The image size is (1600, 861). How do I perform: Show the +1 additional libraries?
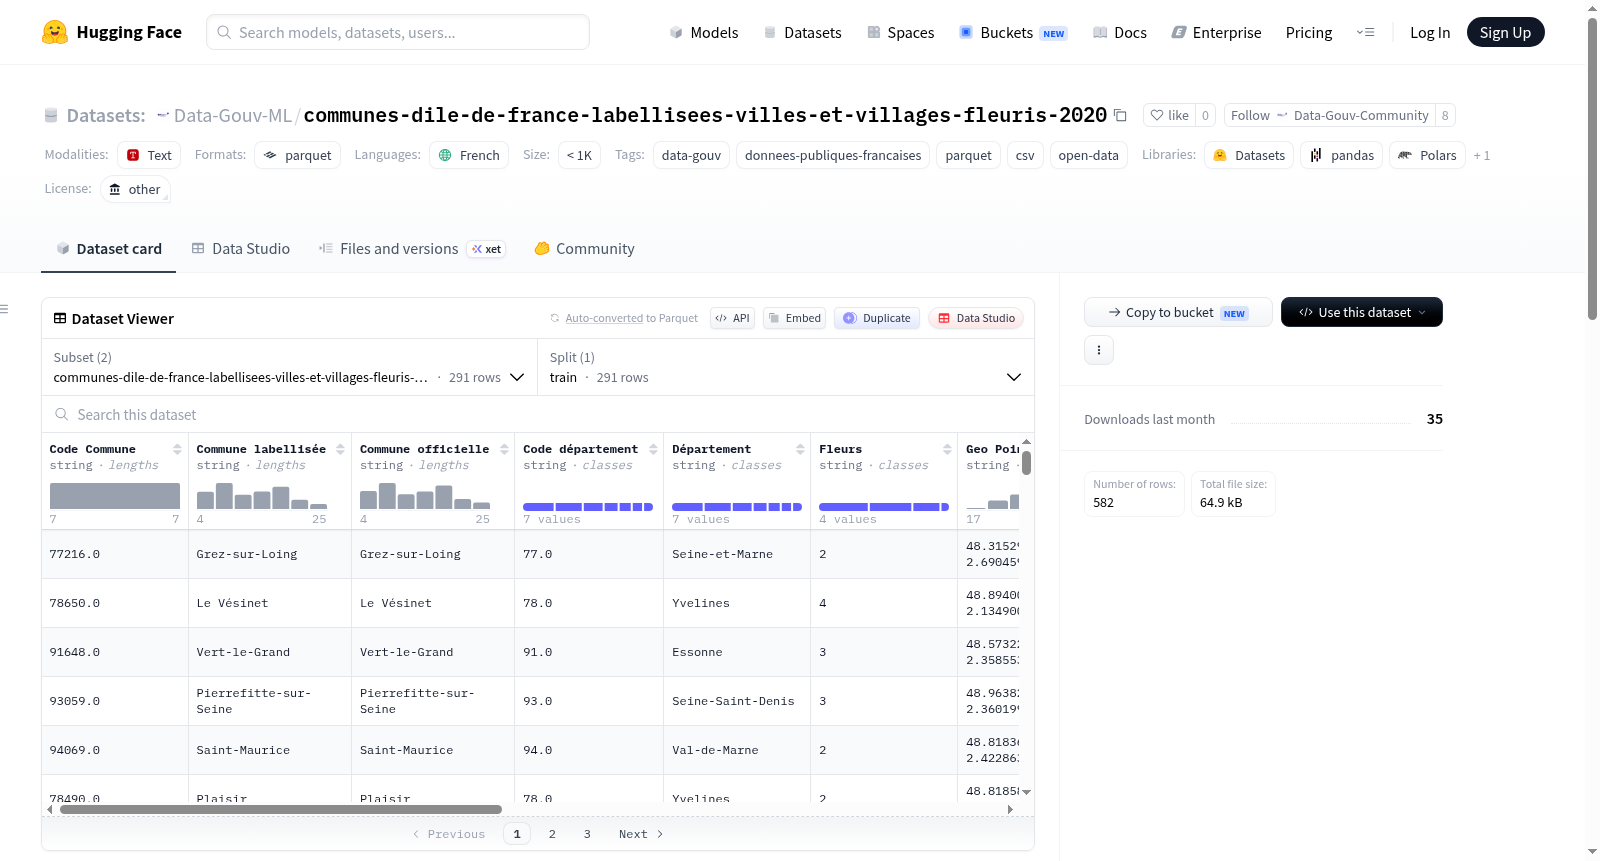click(1482, 155)
